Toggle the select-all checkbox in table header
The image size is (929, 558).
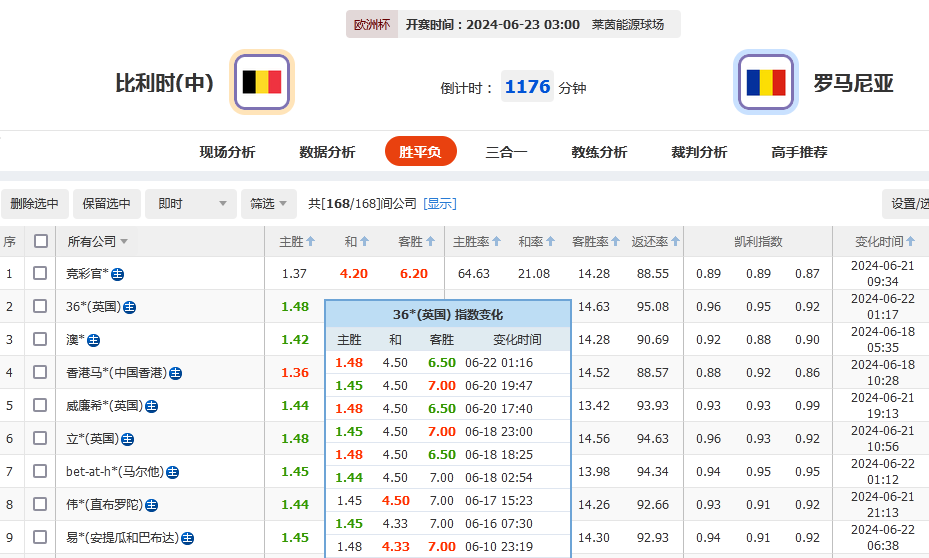[41, 241]
